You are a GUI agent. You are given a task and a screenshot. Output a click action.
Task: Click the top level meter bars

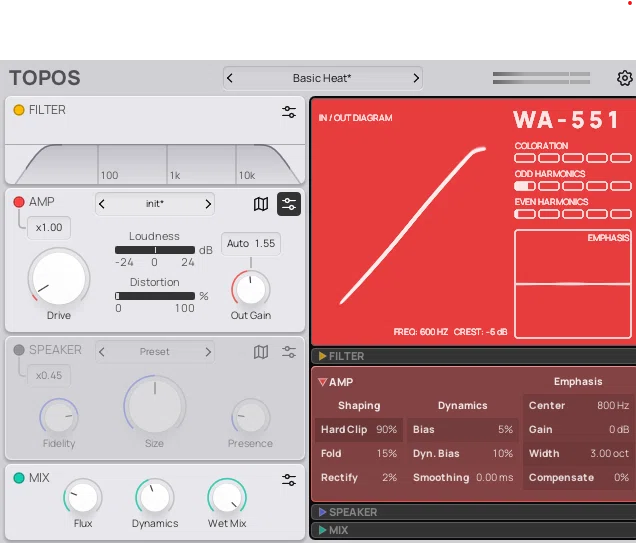pos(541,78)
